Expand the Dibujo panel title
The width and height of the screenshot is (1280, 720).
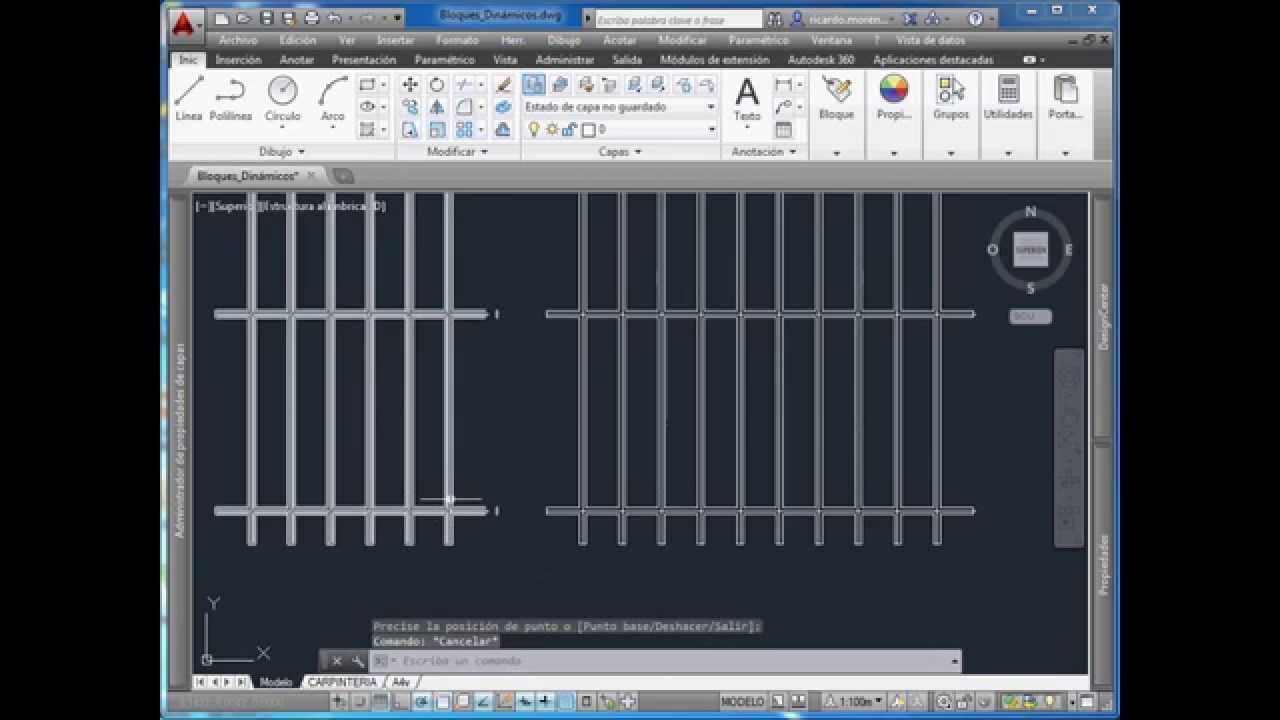(x=282, y=152)
